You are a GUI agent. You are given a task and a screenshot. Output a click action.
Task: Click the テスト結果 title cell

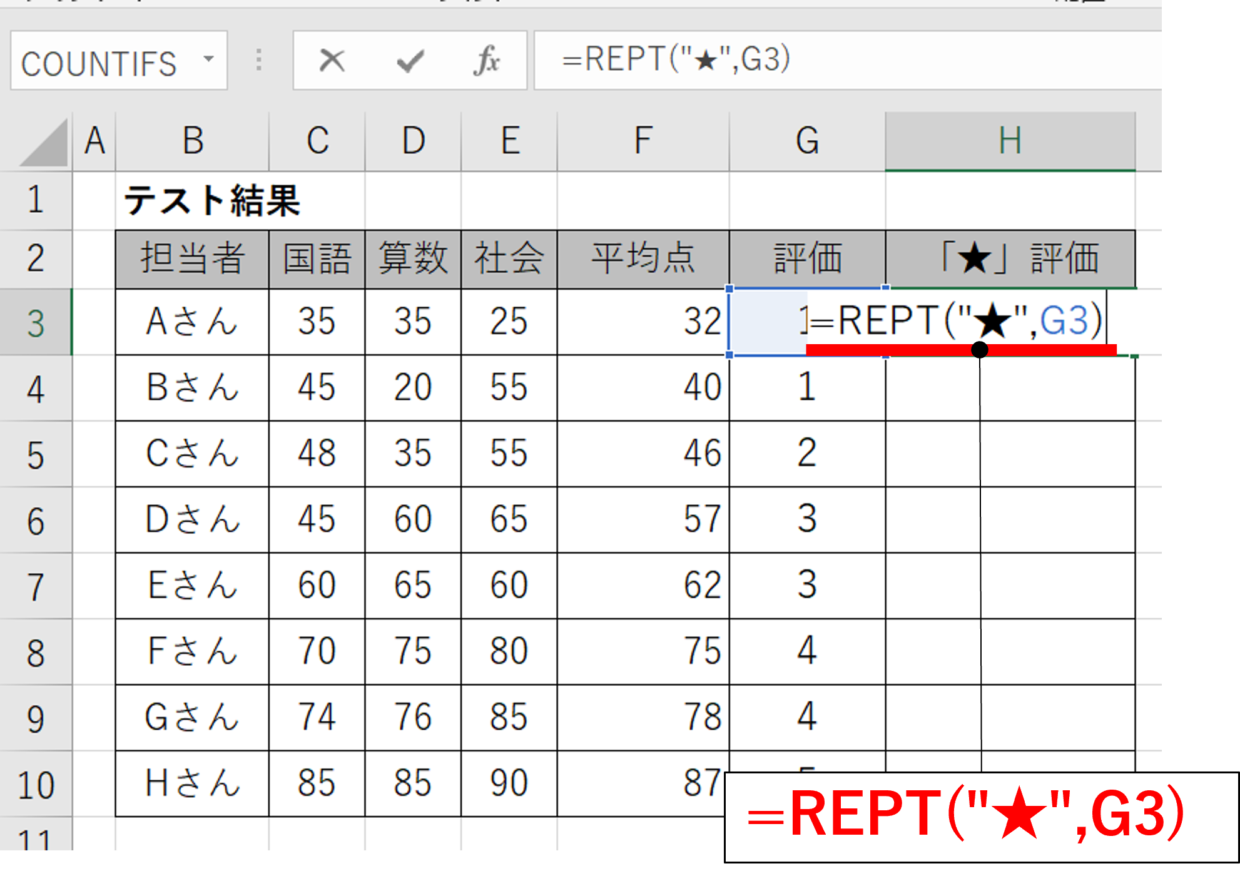point(212,203)
